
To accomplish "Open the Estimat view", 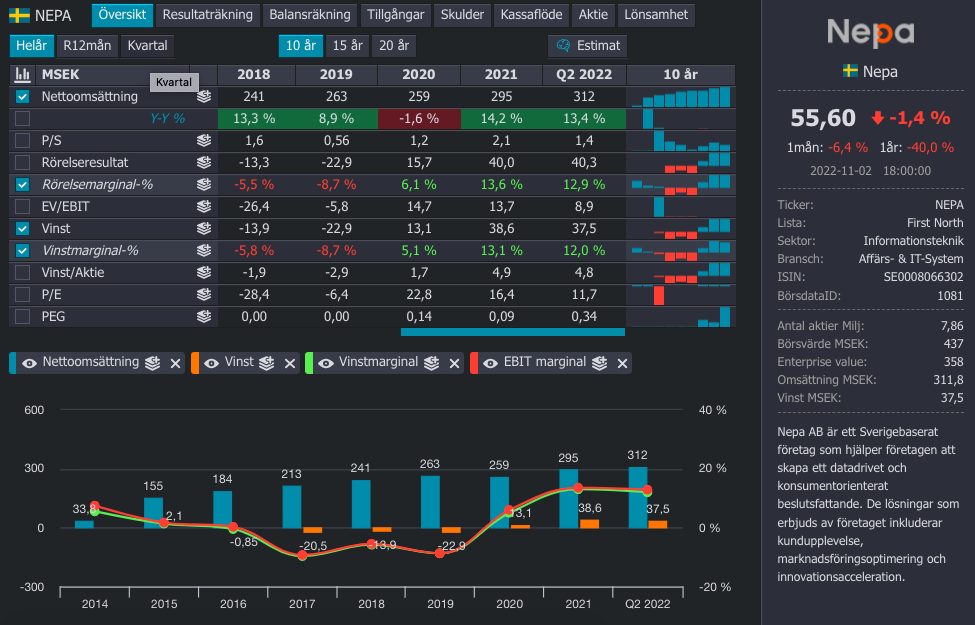I will [588, 46].
